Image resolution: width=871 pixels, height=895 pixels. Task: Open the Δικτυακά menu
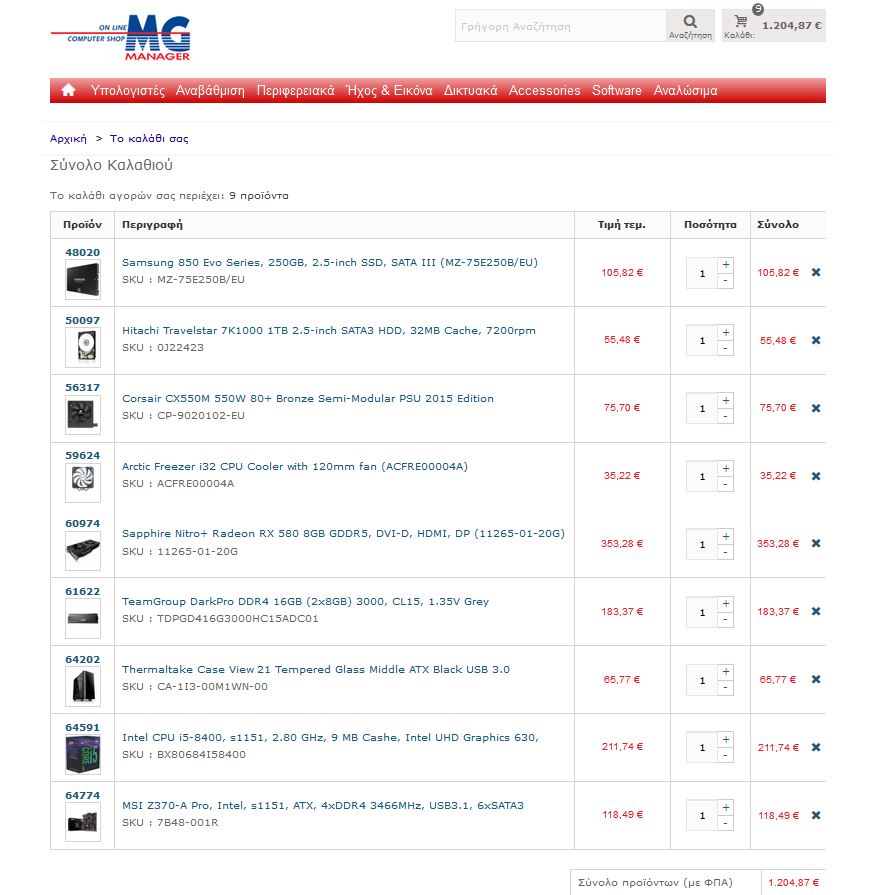click(x=470, y=91)
